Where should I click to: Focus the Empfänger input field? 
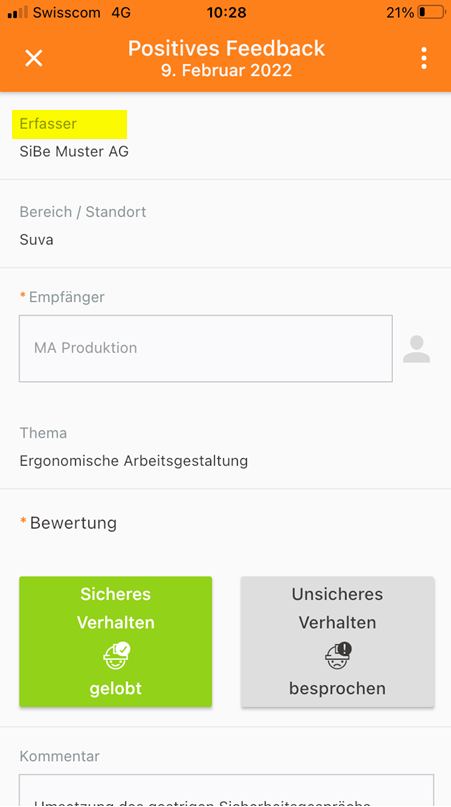click(206, 348)
